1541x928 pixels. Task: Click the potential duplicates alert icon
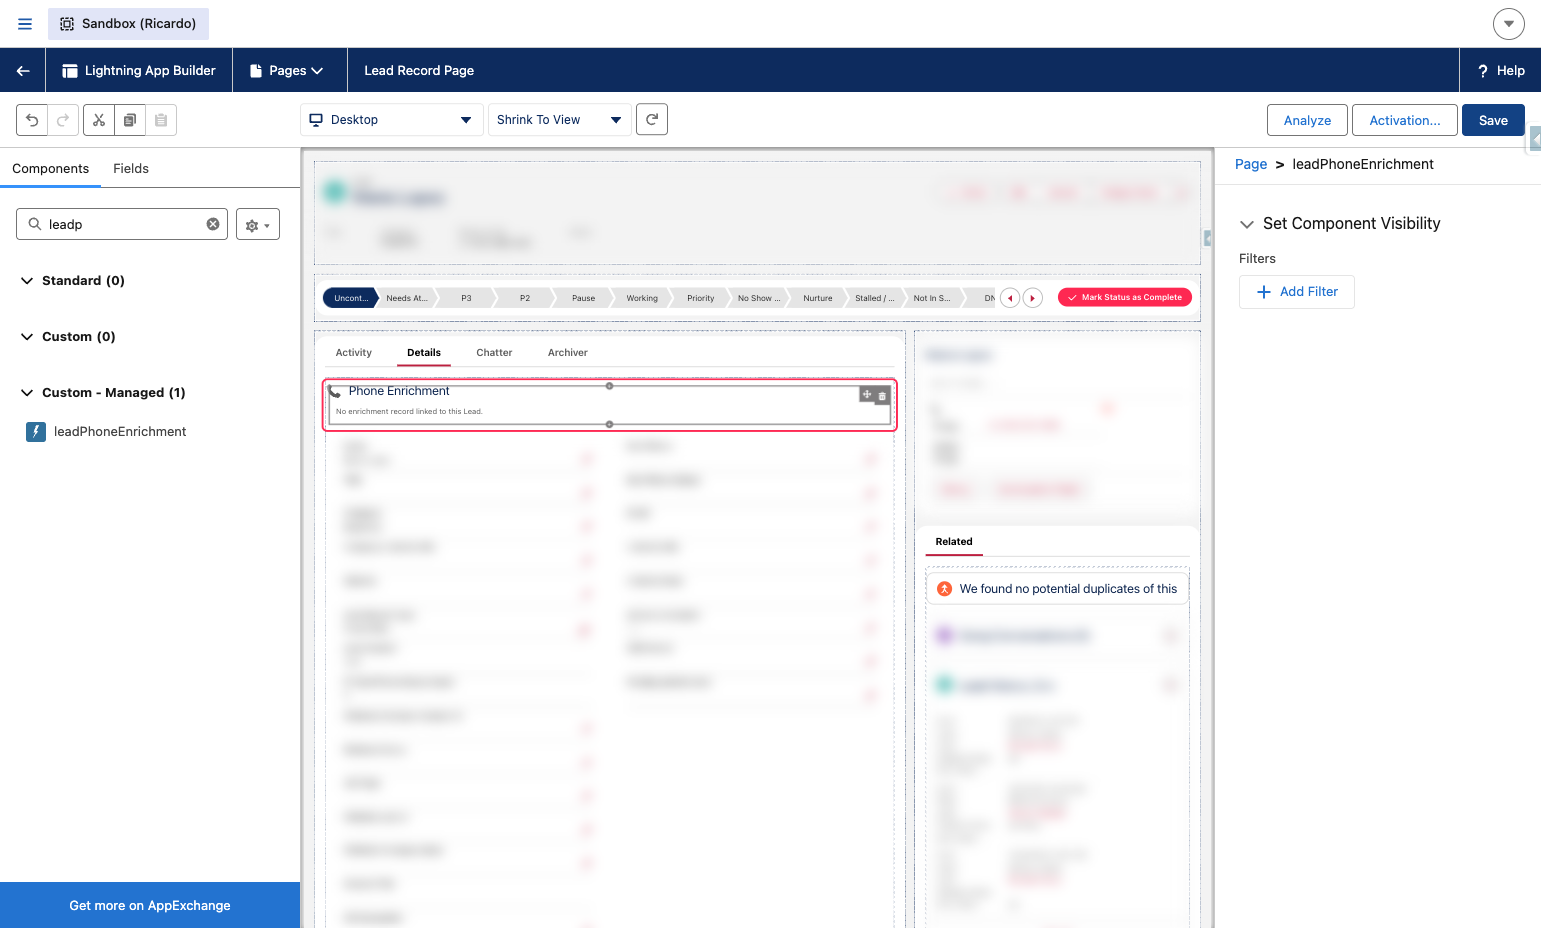(x=944, y=589)
